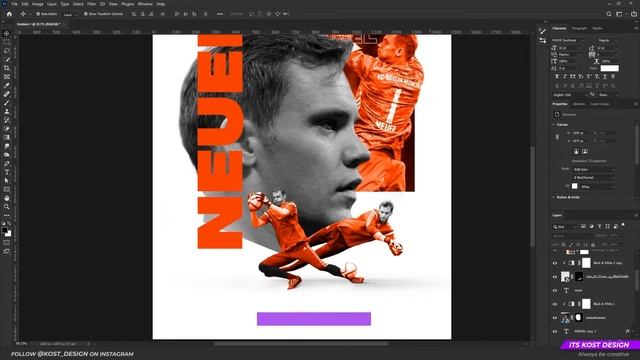
Task: Select the Eraser tool
Action: click(x=7, y=129)
